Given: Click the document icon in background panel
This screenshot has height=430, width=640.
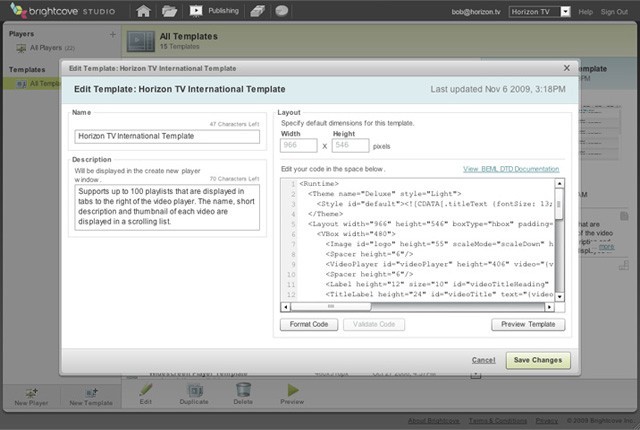Looking at the screenshot, I should 624,216.
